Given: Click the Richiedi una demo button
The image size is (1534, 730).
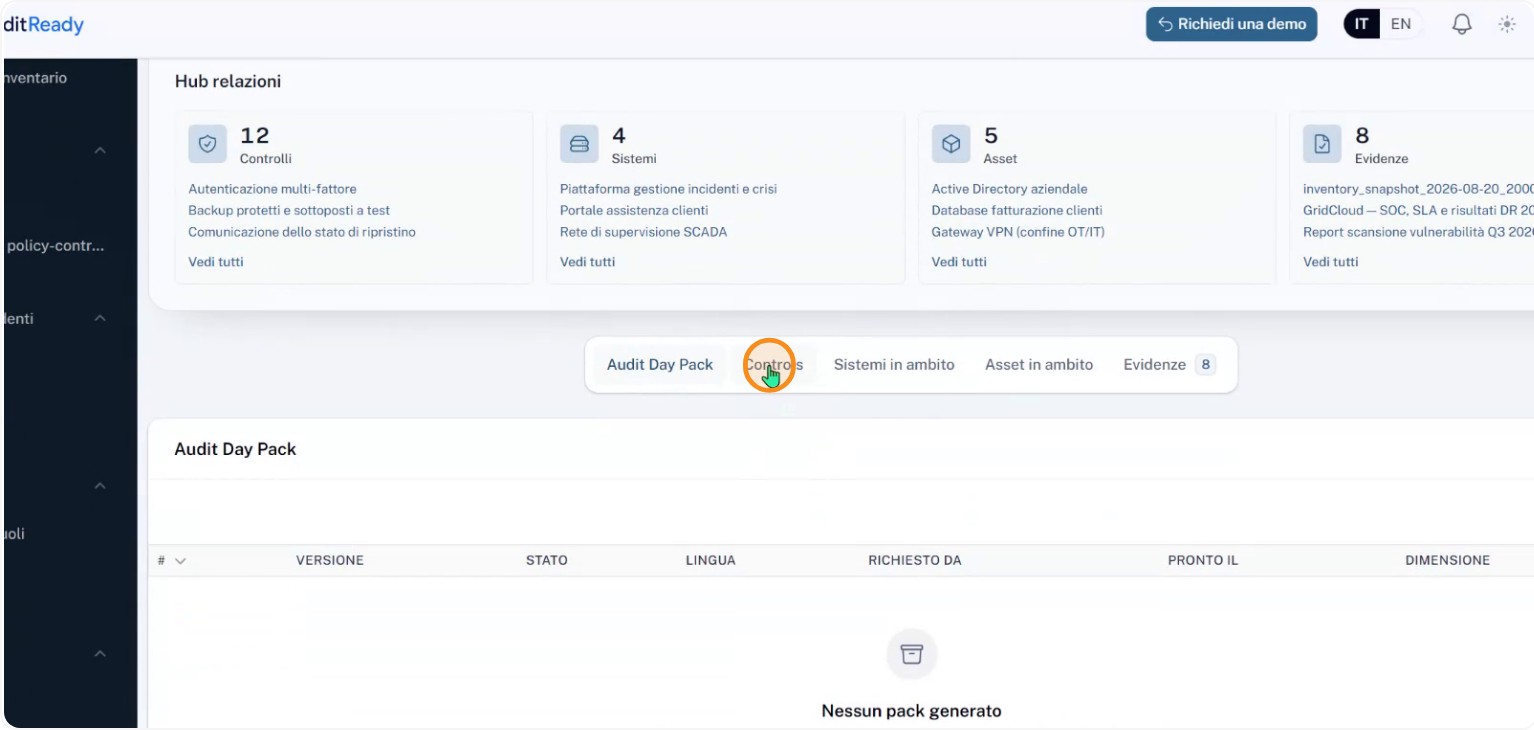Looking at the screenshot, I should [x=1232, y=24].
